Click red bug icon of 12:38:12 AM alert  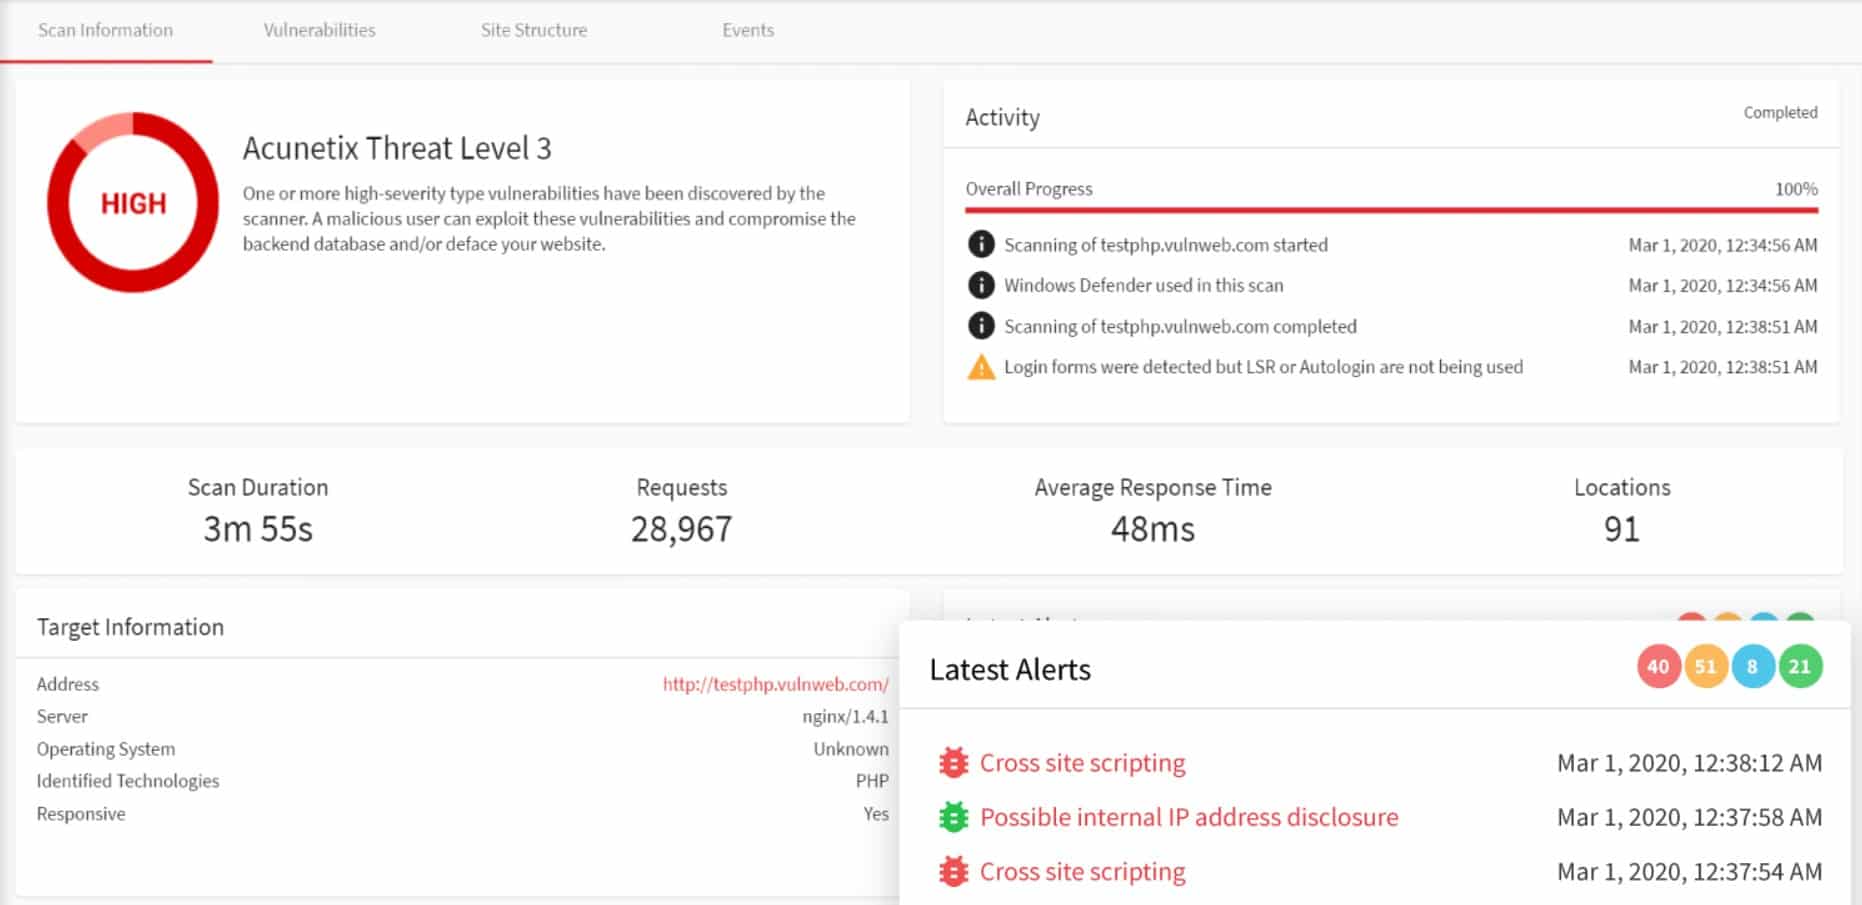click(x=954, y=763)
